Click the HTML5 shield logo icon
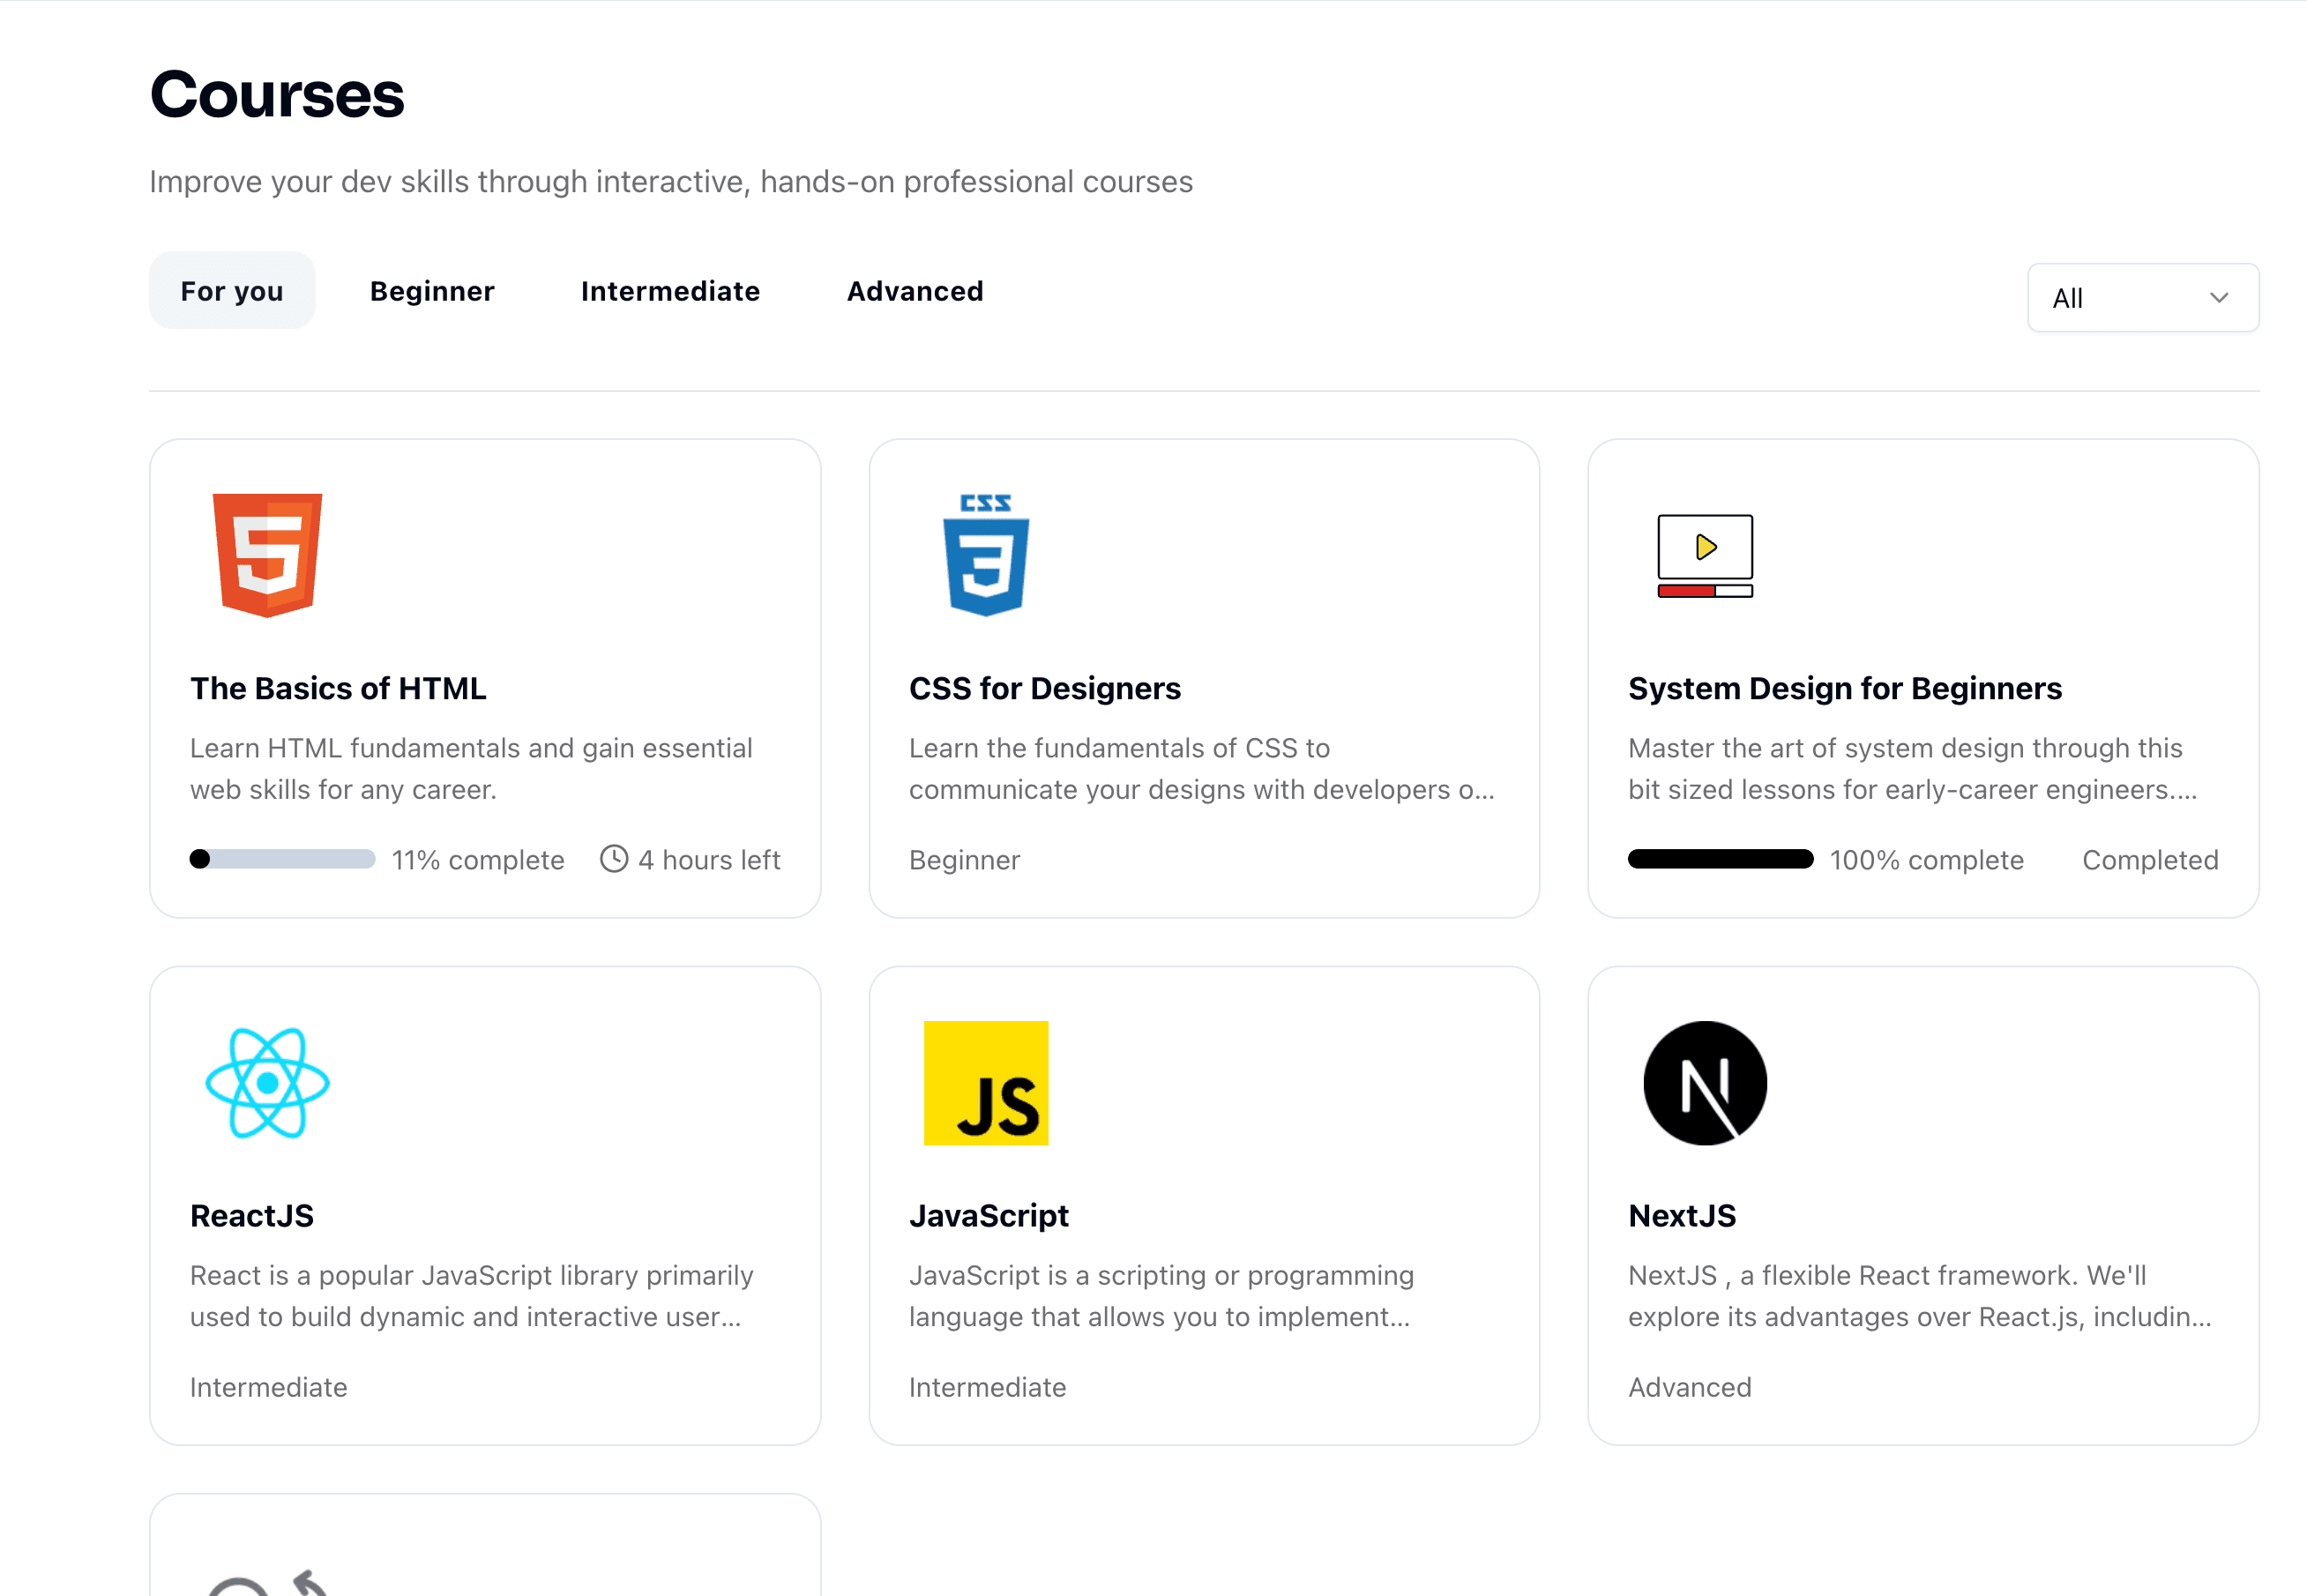 267,555
